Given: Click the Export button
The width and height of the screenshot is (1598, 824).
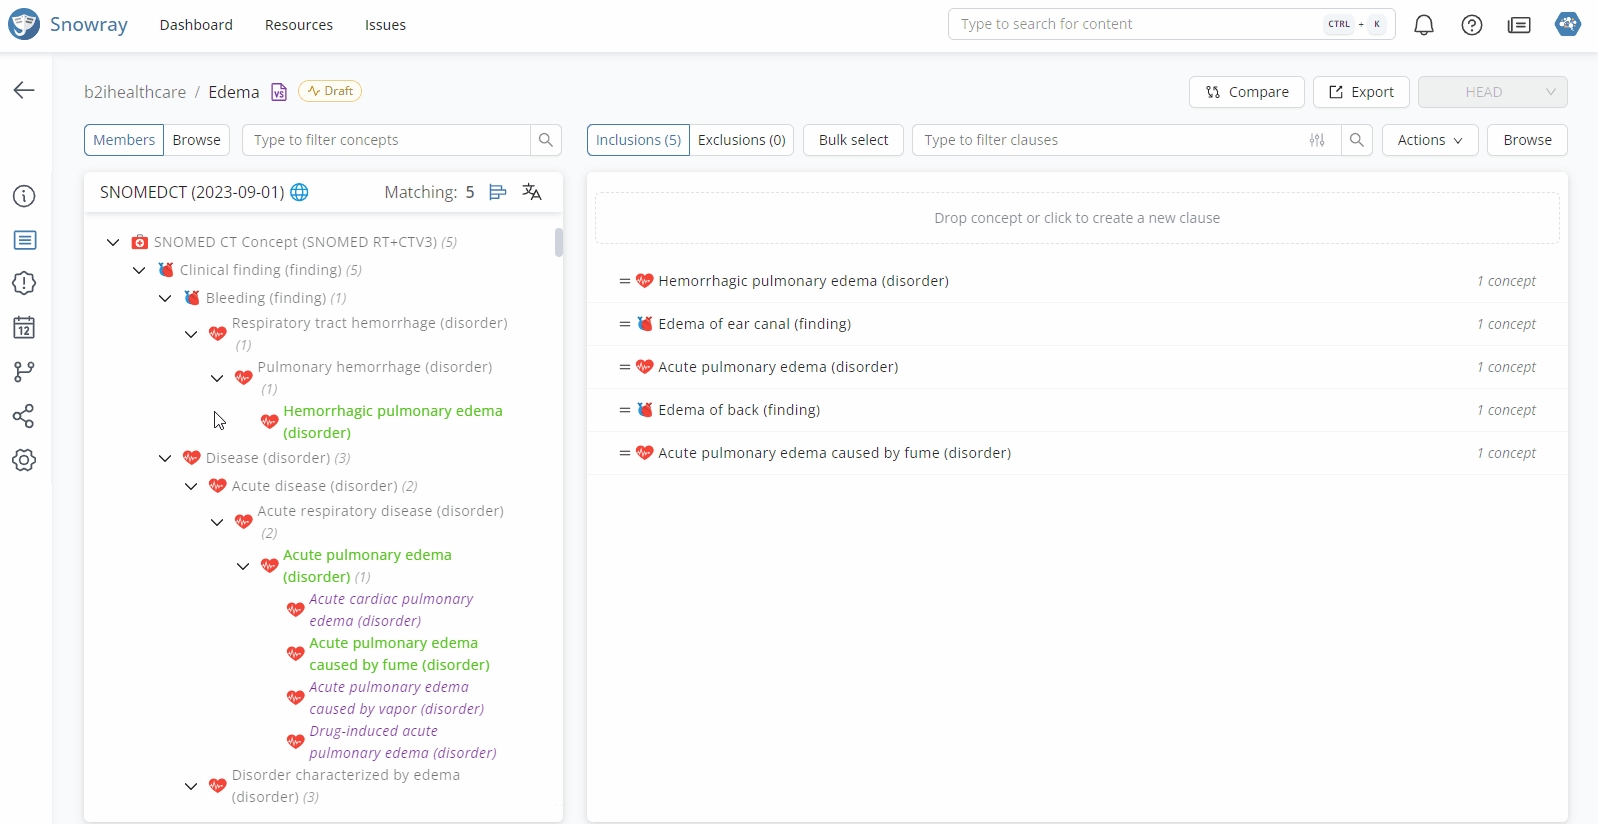Looking at the screenshot, I should (x=1360, y=92).
